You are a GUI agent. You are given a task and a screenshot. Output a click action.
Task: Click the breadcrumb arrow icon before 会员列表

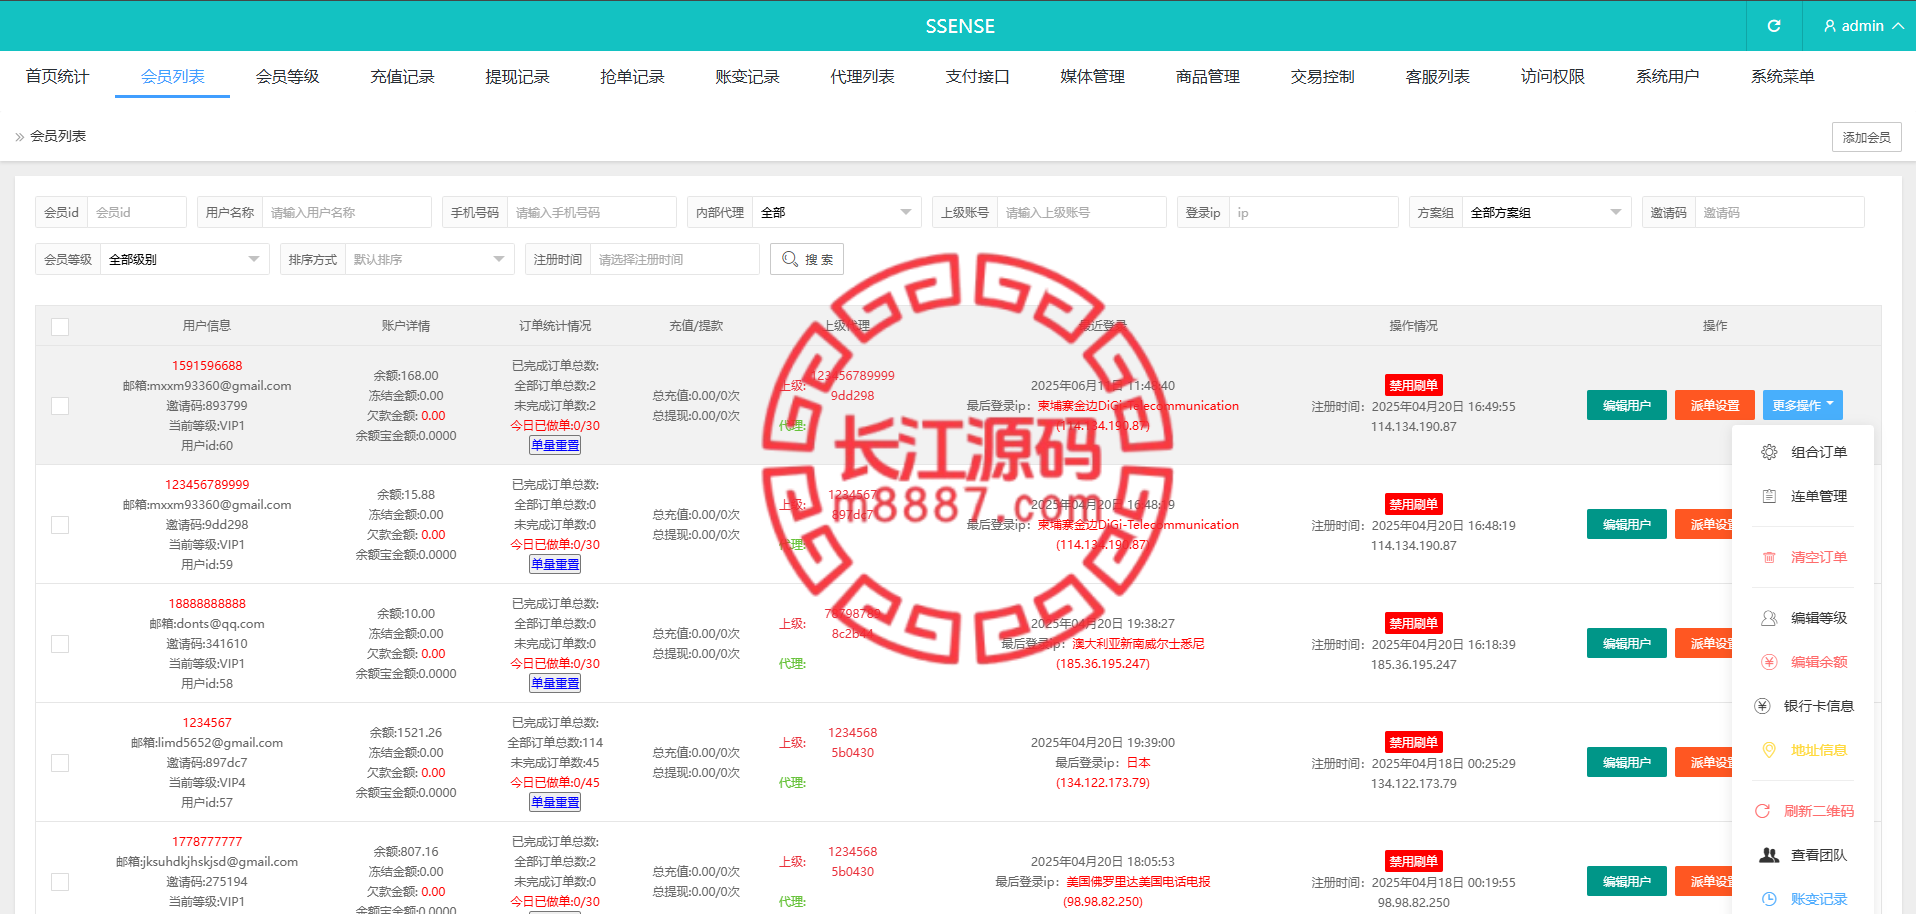20,137
